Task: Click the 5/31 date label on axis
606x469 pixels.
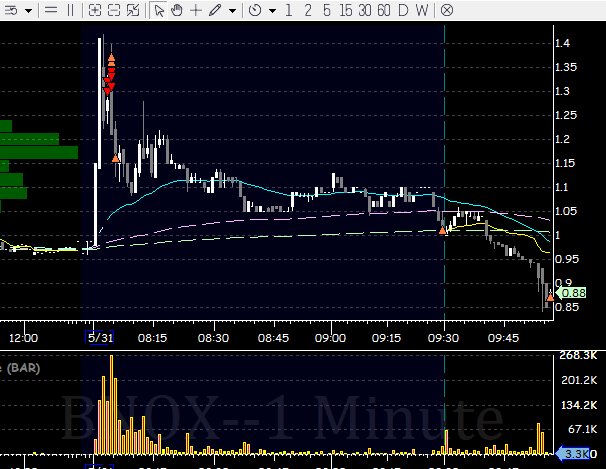Action: click(x=100, y=338)
